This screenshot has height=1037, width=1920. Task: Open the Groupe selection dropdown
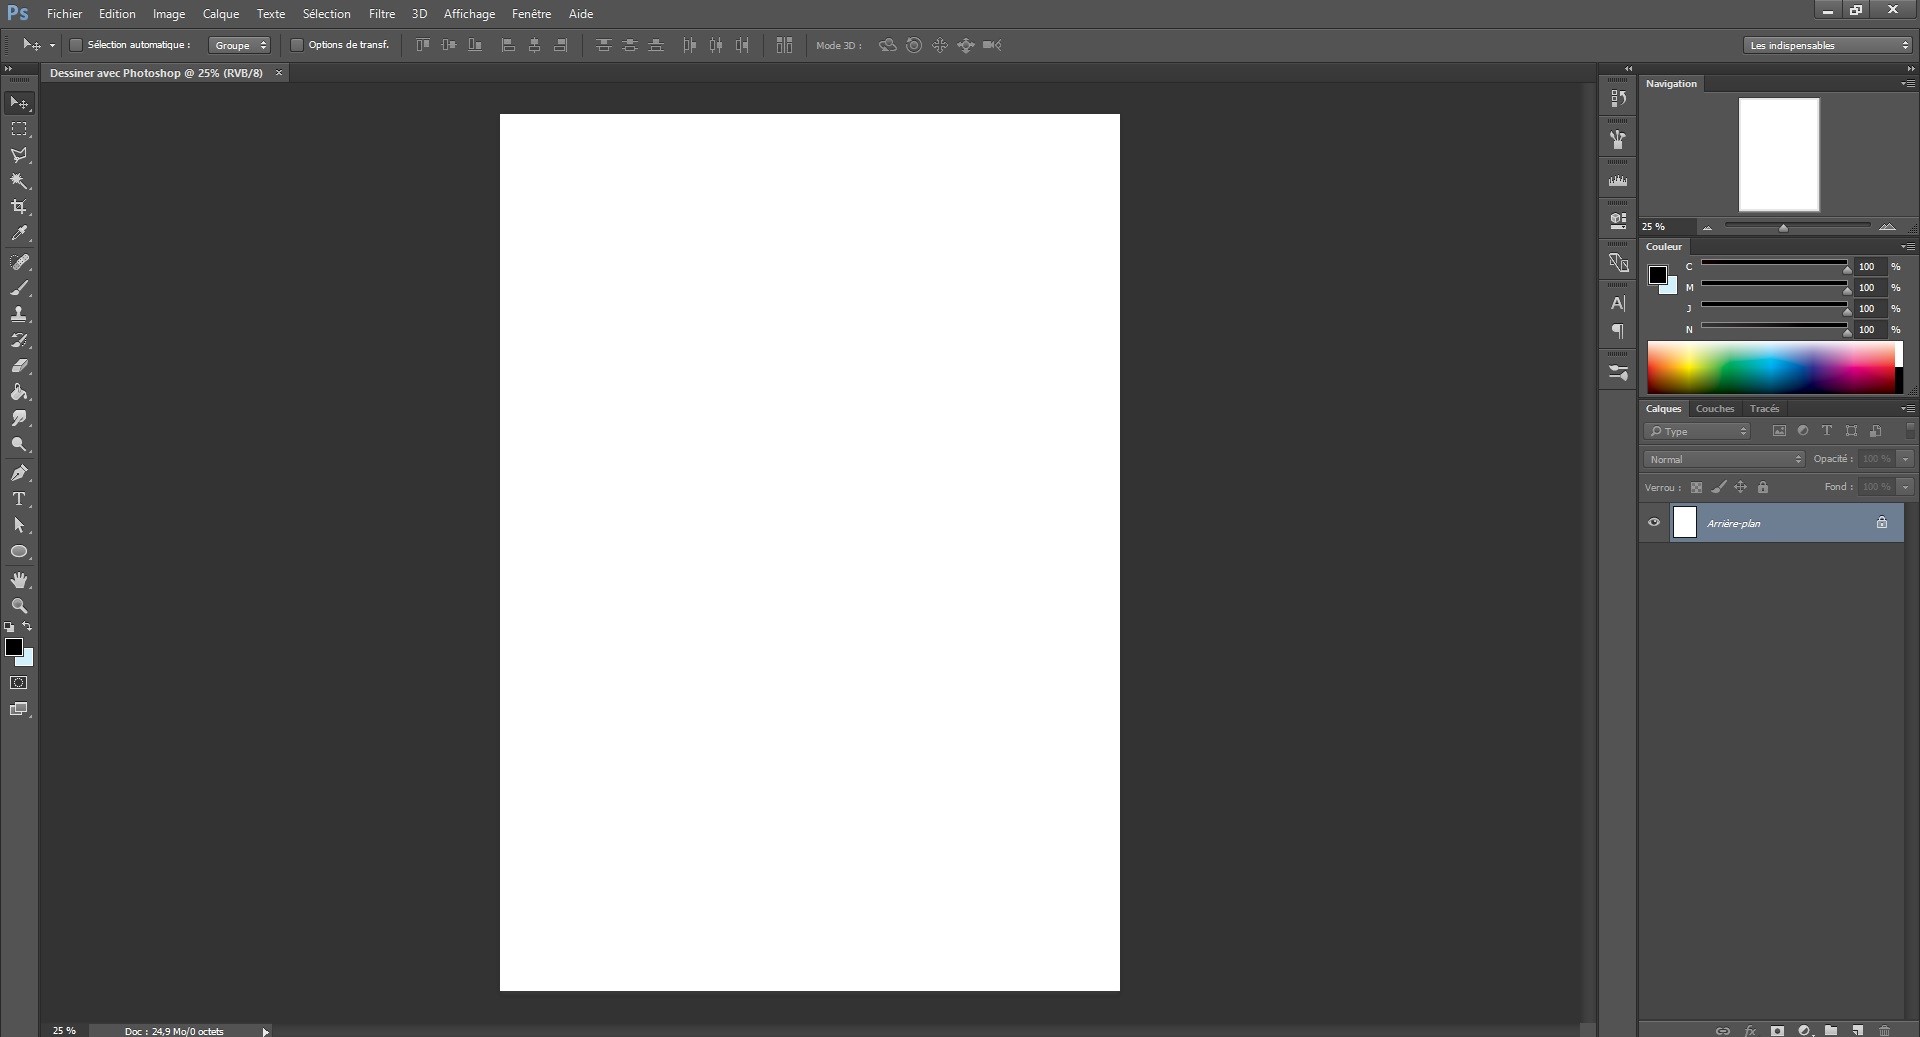pyautogui.click(x=239, y=45)
